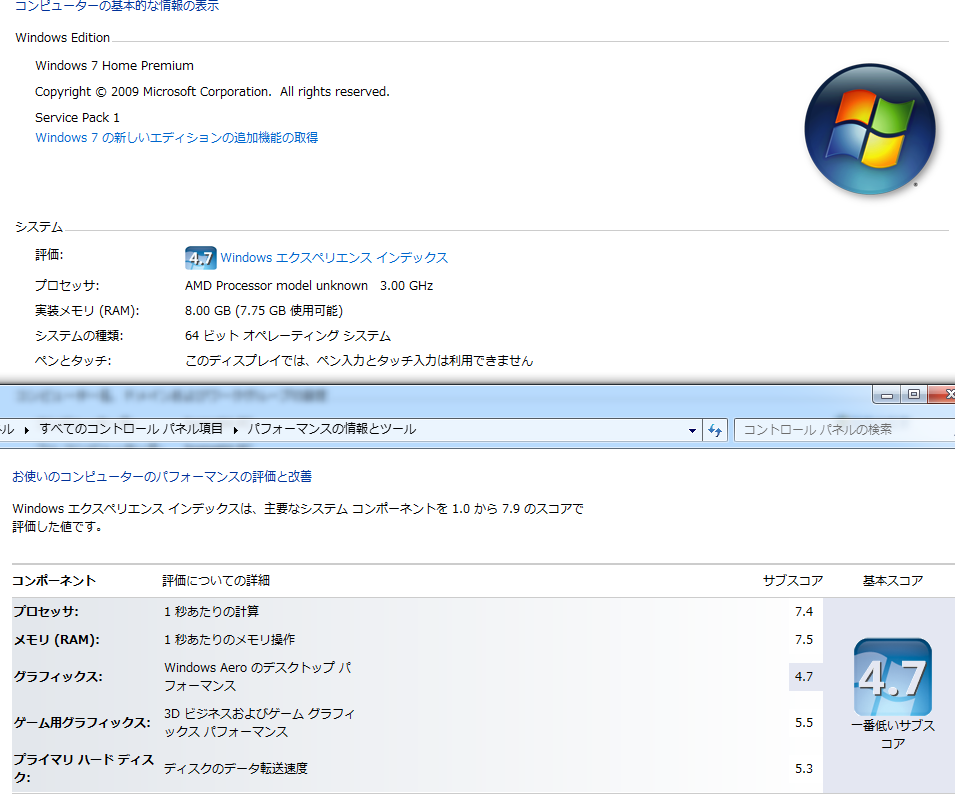The height and width of the screenshot is (794, 955).
Task: Select the ゲーム用グラフィックス subscore 5.5
Action: coord(804,723)
